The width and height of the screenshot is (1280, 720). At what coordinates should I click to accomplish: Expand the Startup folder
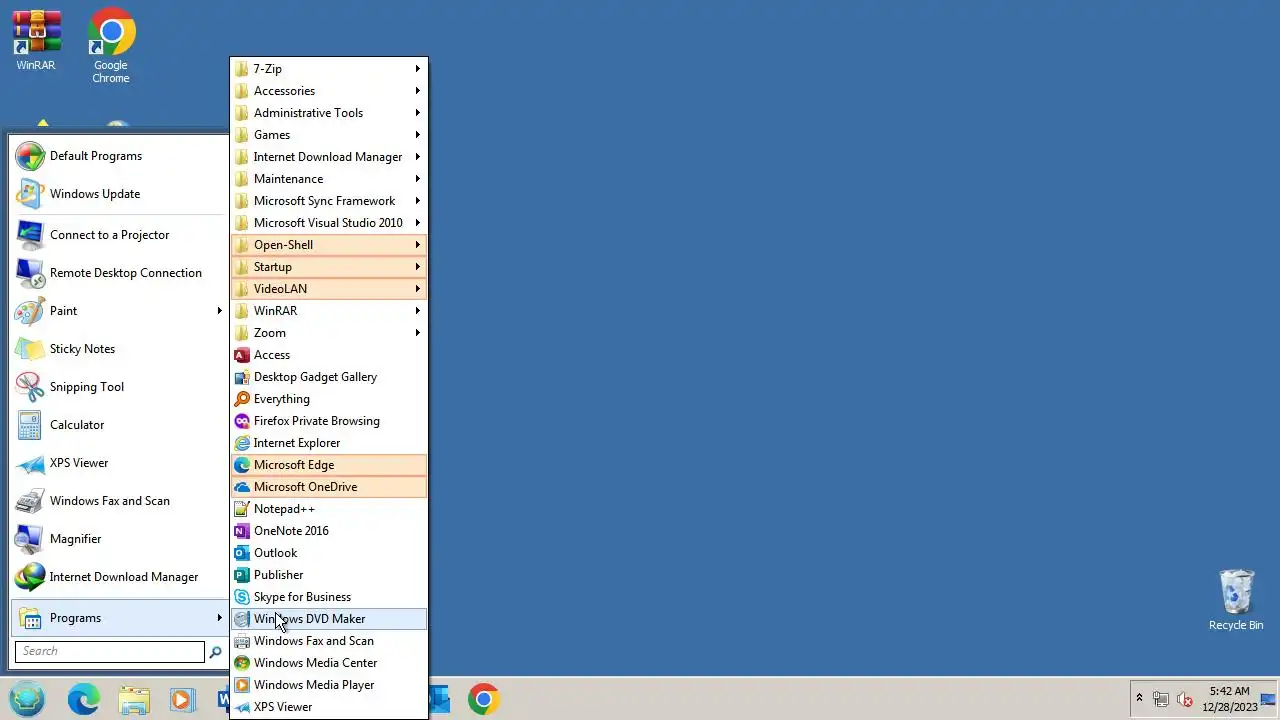[x=329, y=267]
